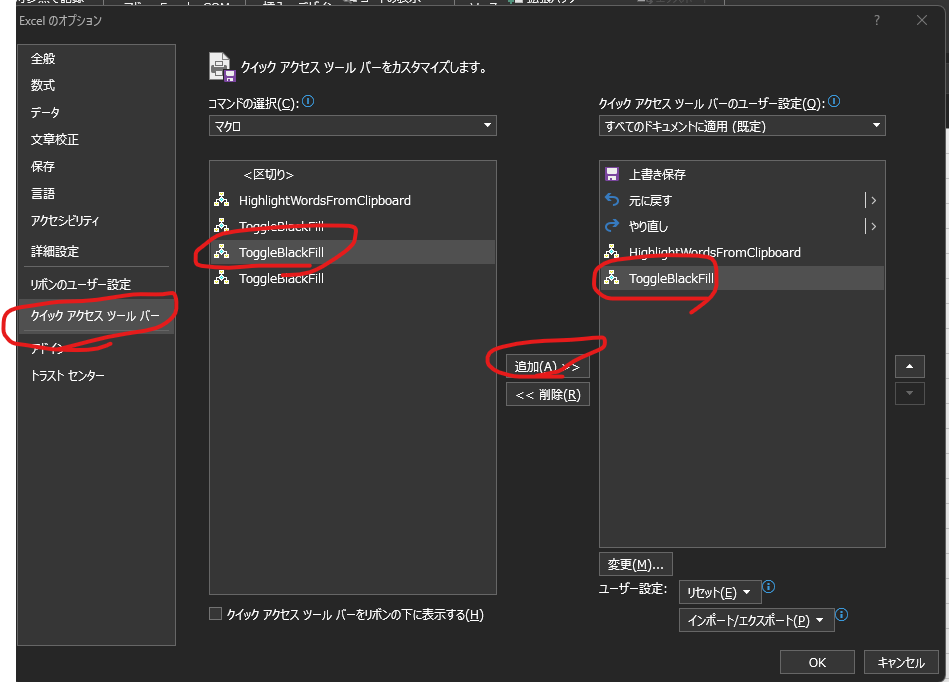Click the info icon next to コマンドの選択

tap(308, 102)
